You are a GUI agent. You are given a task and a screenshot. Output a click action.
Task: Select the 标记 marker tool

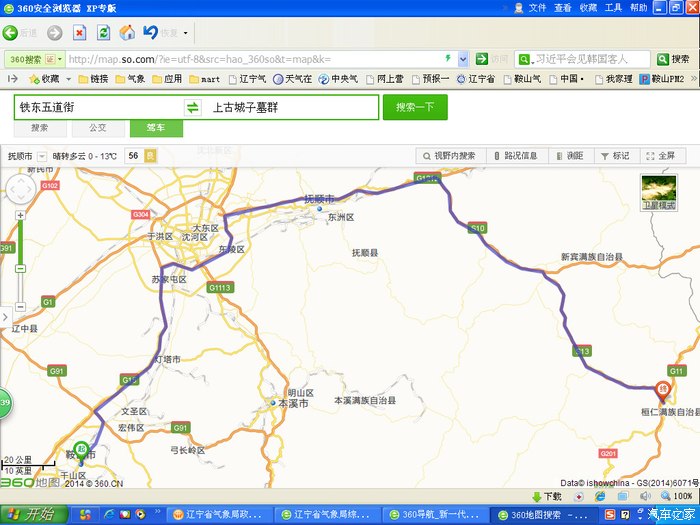(x=615, y=156)
